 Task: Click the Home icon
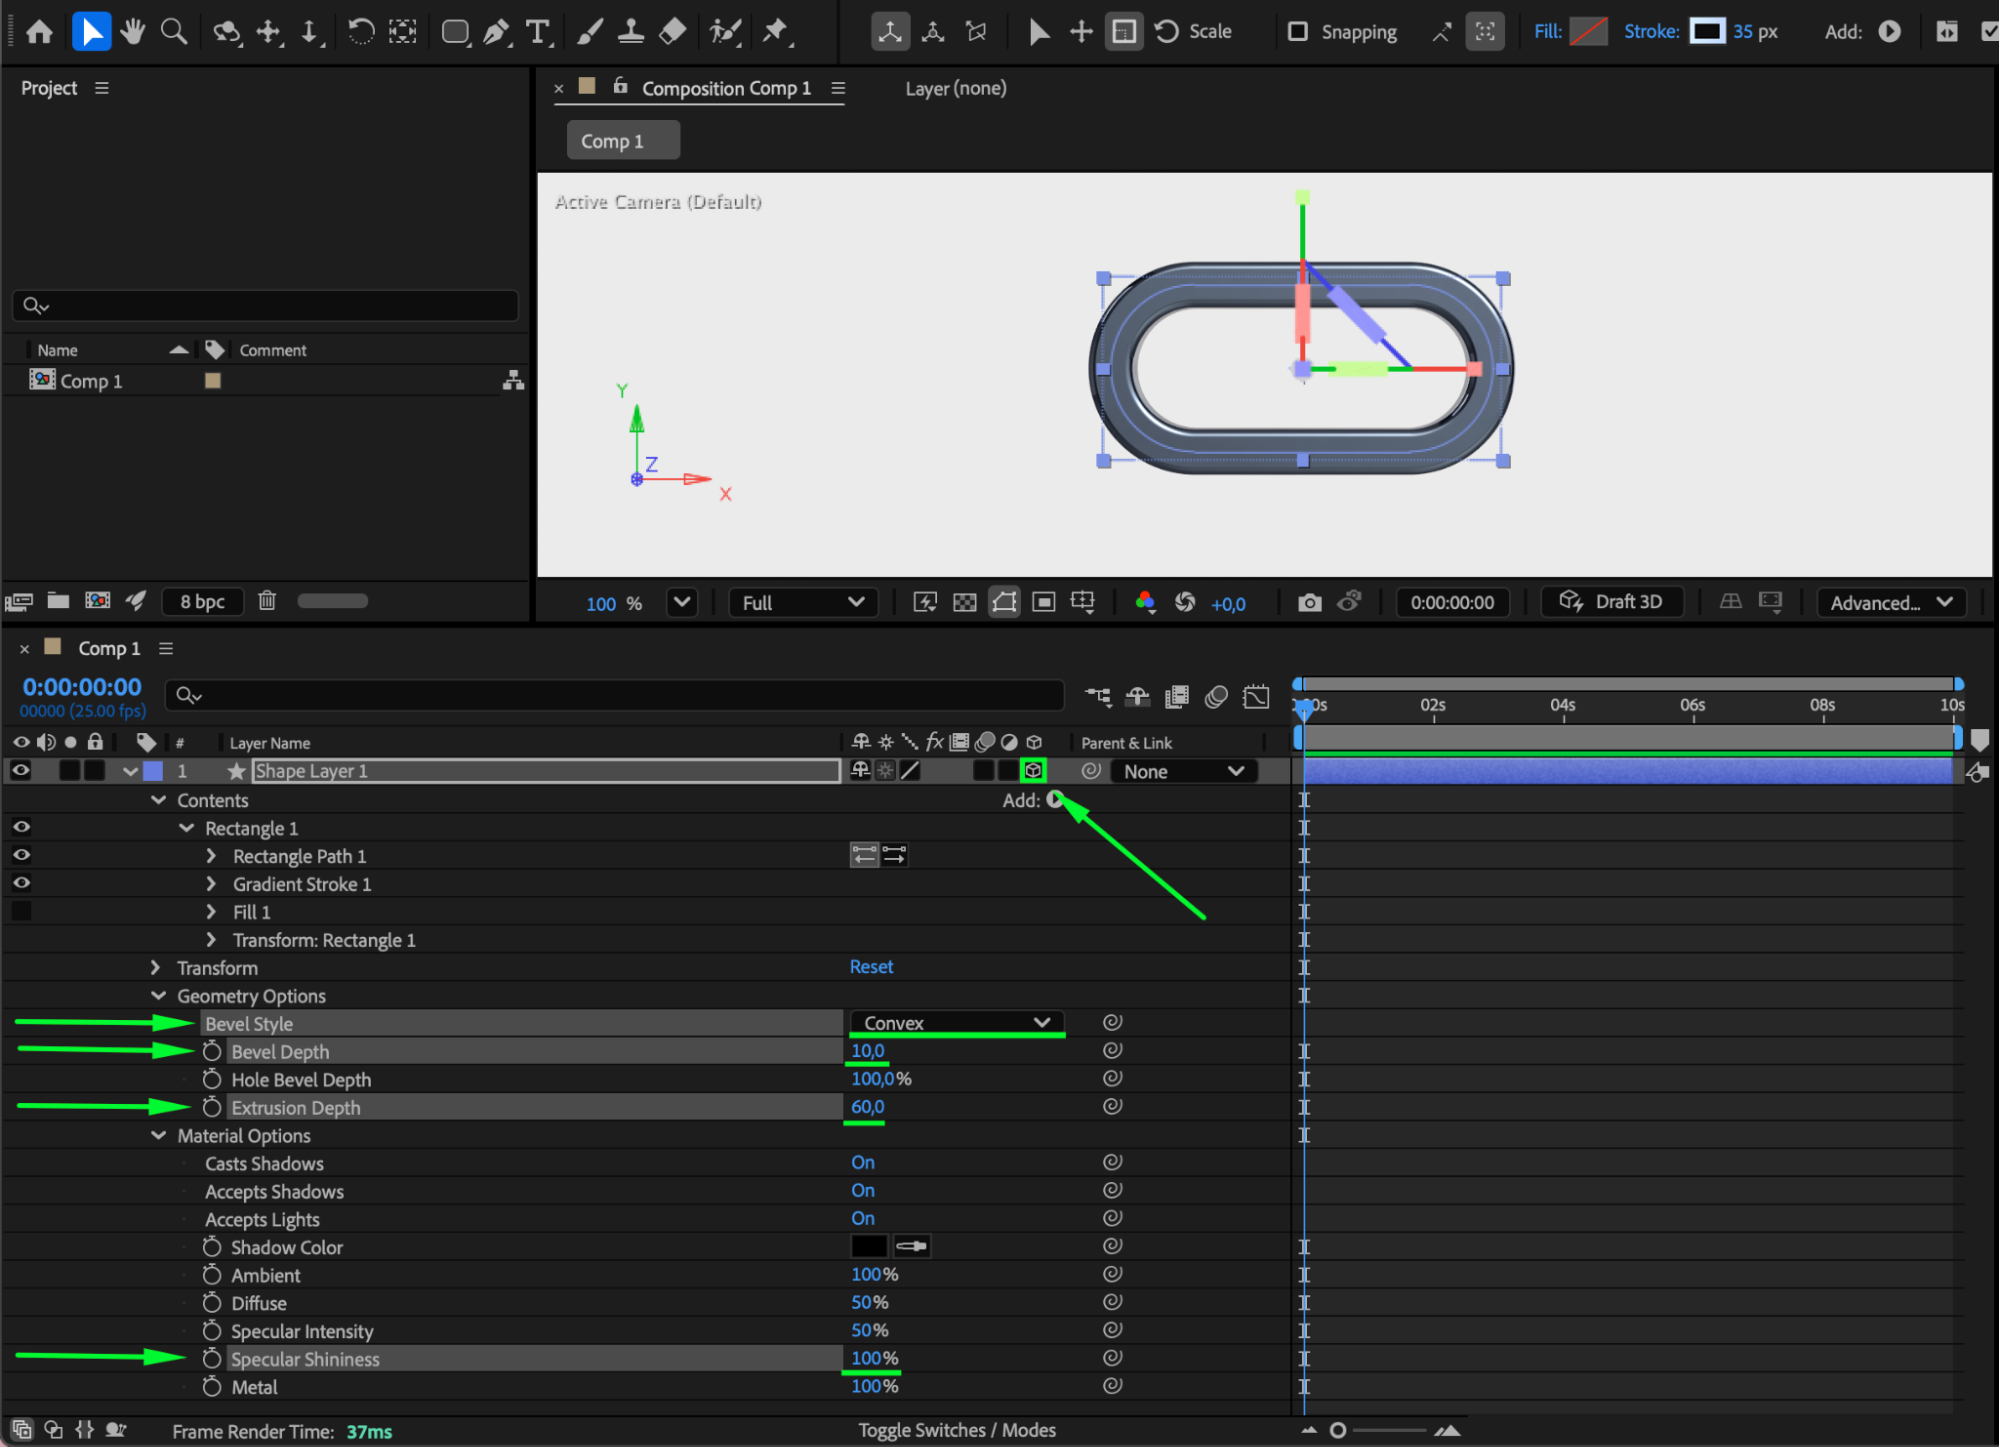pos(40,32)
